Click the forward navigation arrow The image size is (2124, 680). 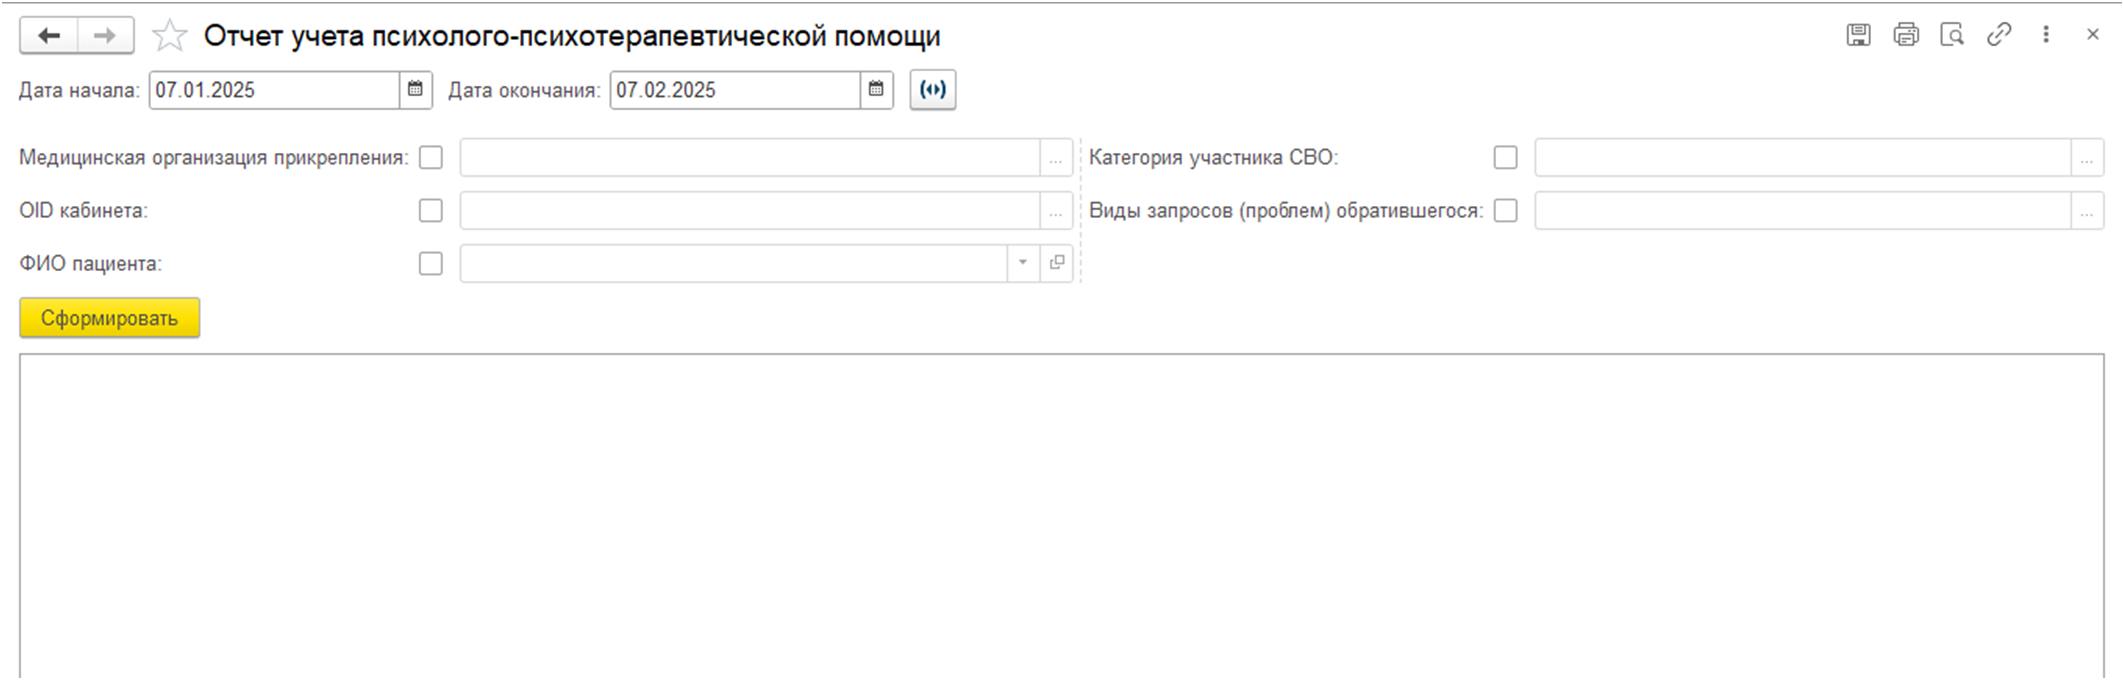105,36
